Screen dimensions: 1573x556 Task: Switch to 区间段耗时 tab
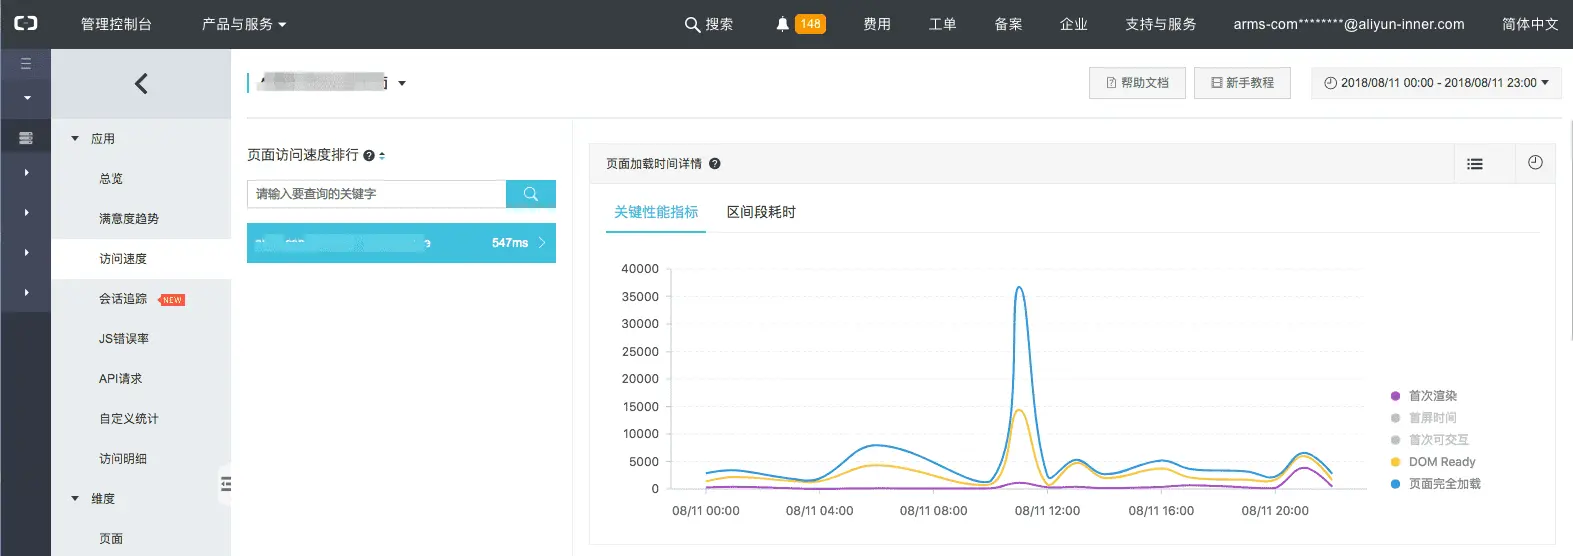pos(761,212)
